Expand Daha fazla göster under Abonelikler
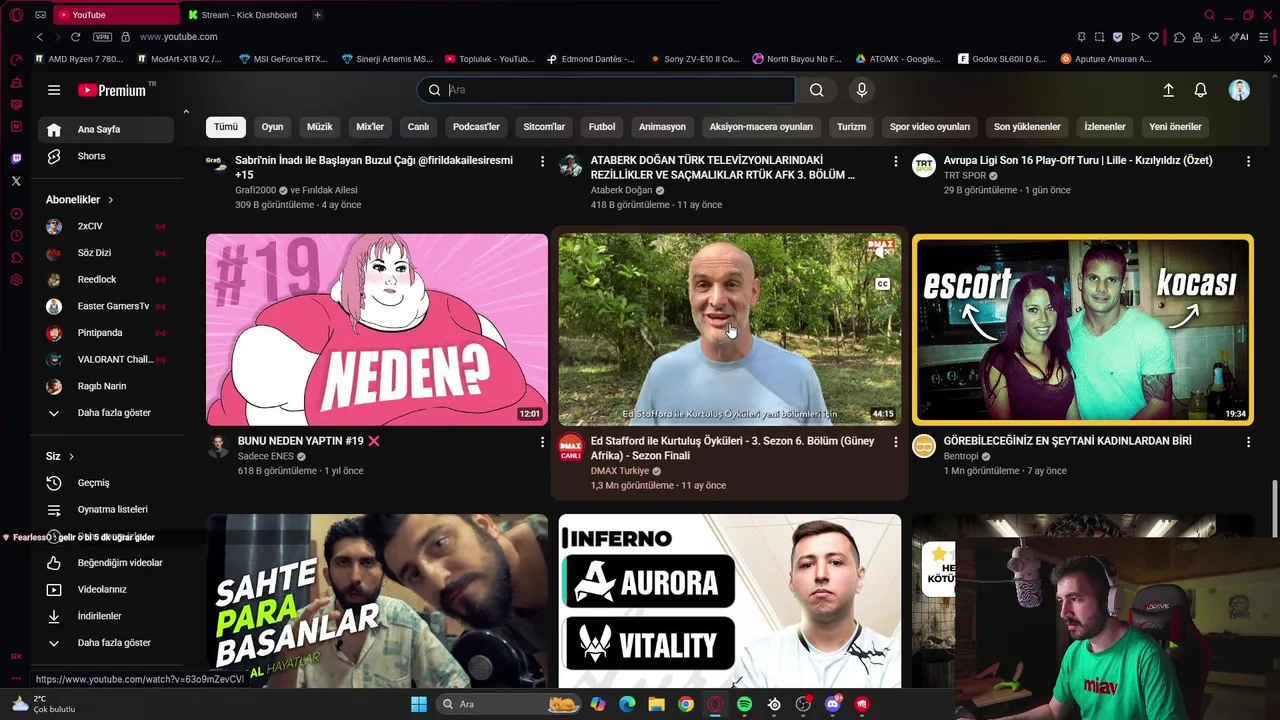 (105, 413)
